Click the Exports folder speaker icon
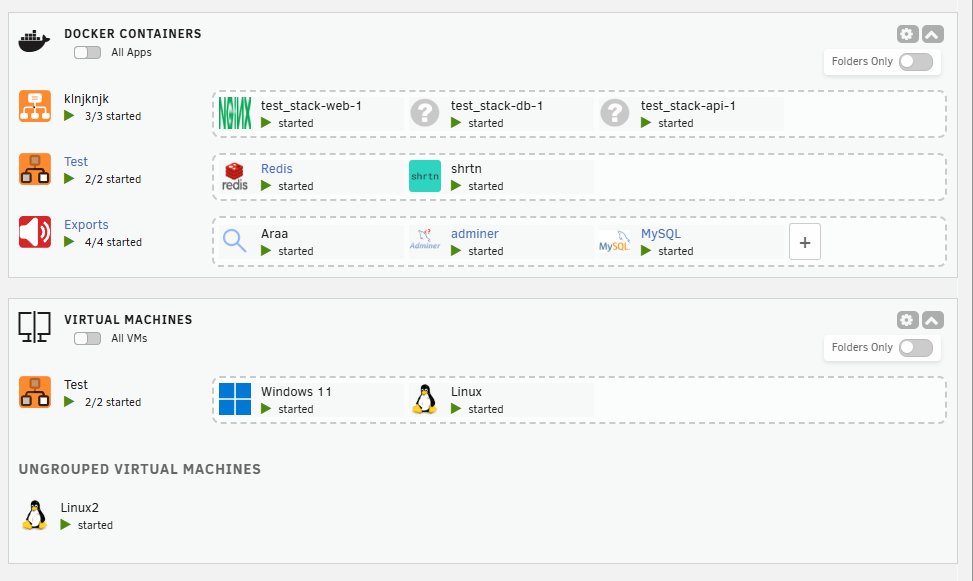The image size is (973, 581). tap(35, 232)
